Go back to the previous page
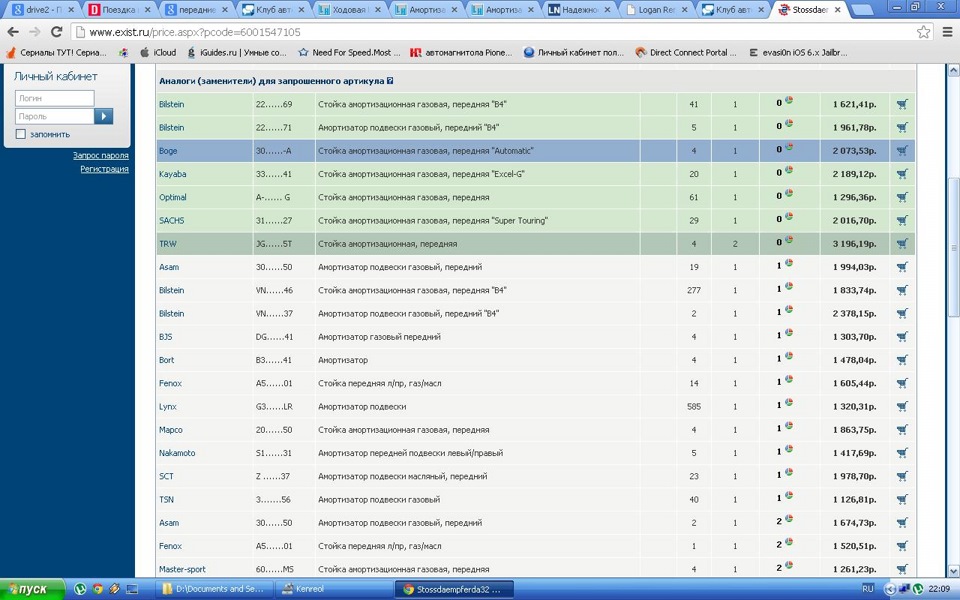The height and width of the screenshot is (600, 960). (13, 32)
